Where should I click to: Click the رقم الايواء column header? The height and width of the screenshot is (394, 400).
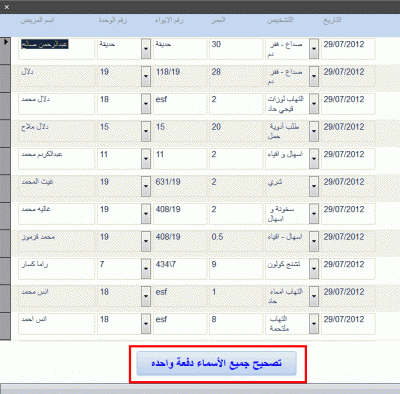169,20
